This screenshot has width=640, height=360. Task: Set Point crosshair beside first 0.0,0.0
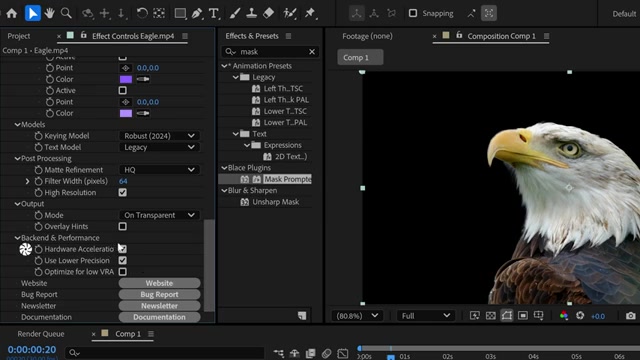click(x=126, y=68)
